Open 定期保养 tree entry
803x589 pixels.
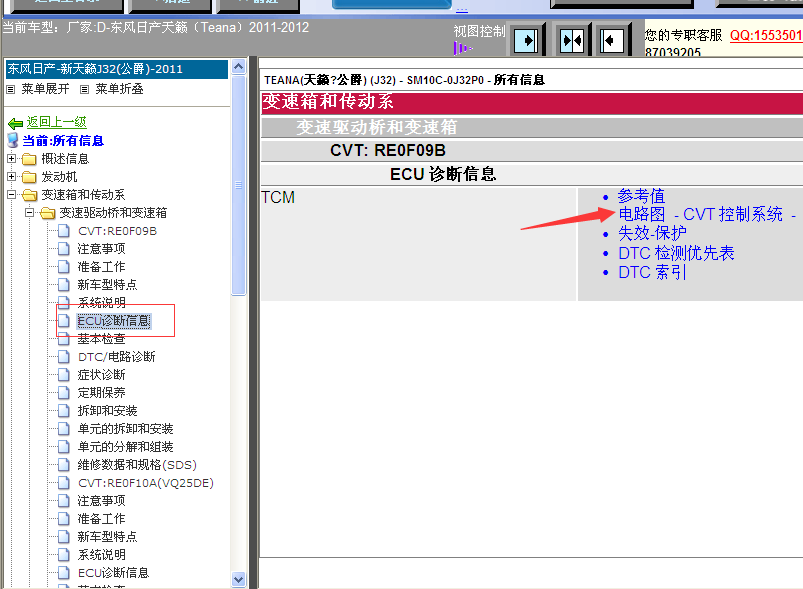101,393
